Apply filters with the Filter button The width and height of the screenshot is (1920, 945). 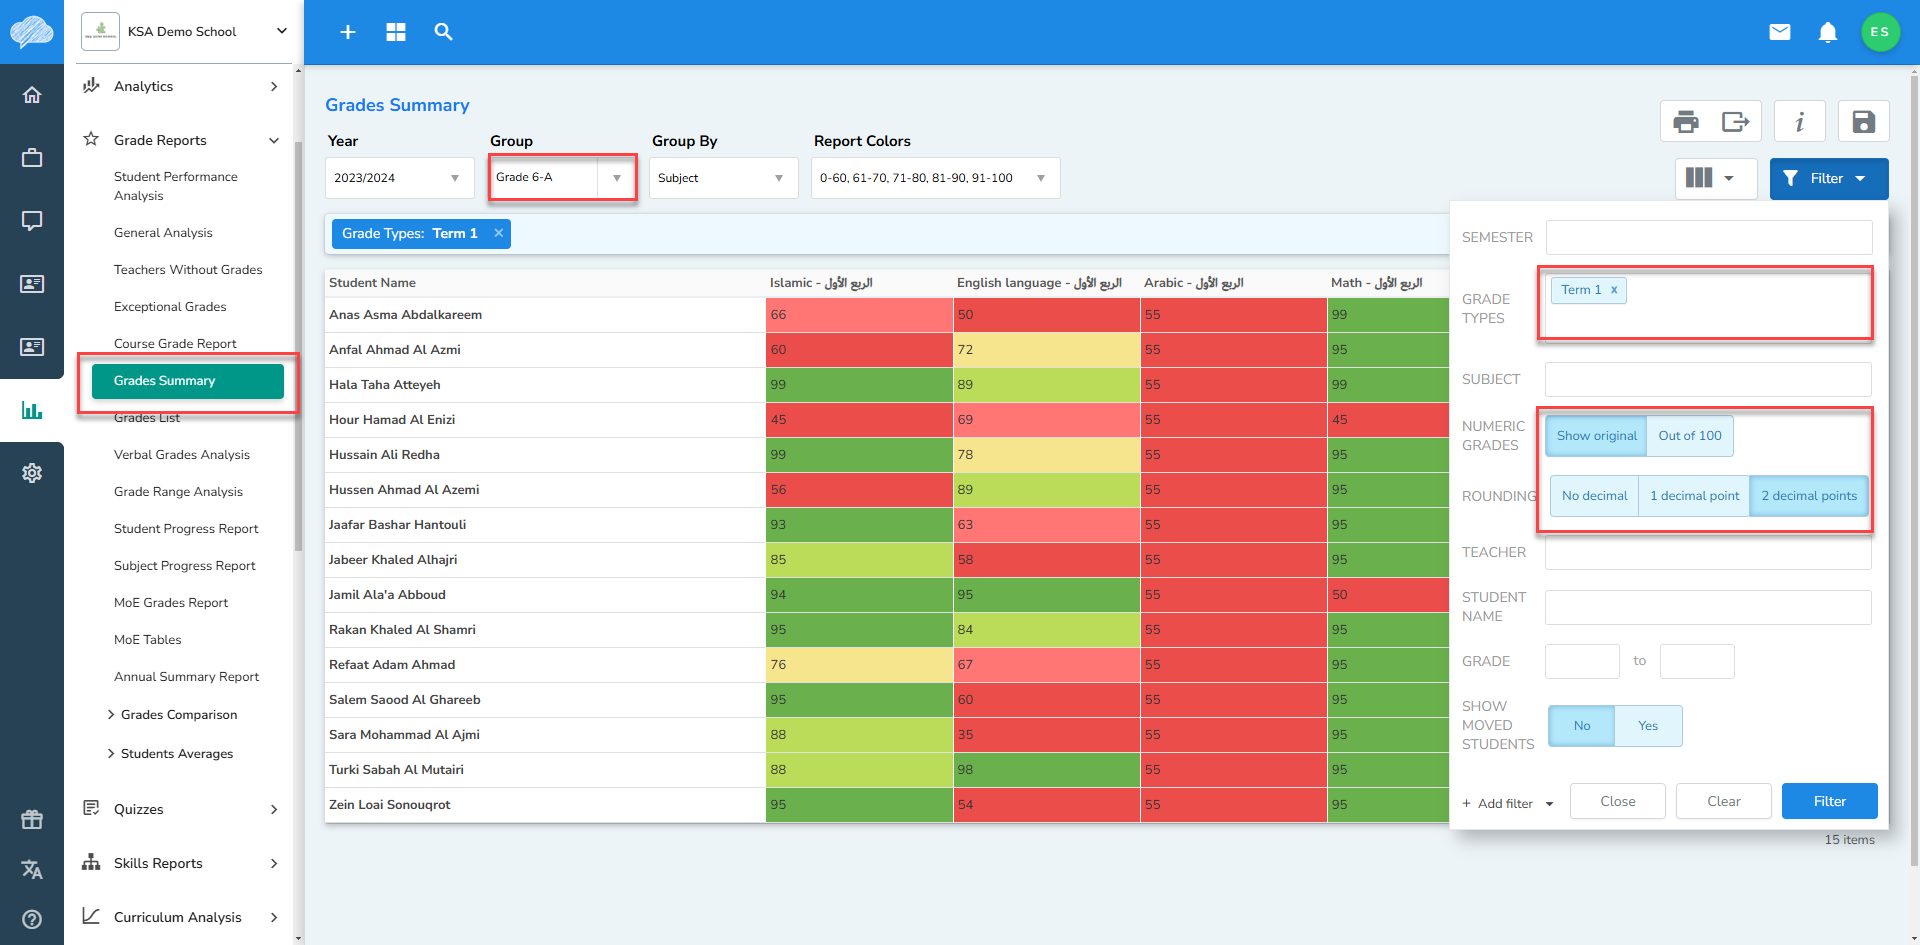(1830, 802)
